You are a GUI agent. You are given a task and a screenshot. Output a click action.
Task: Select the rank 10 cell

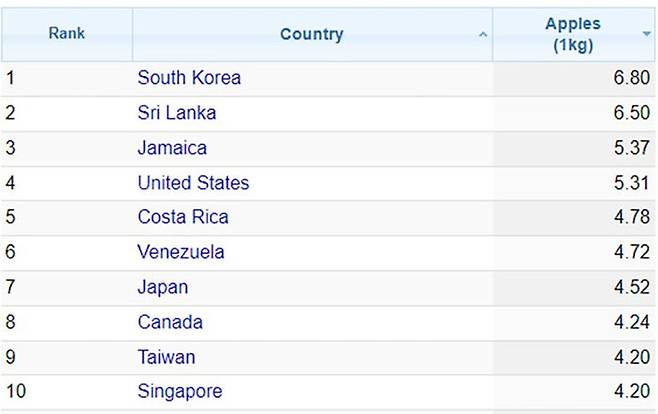click(67, 392)
